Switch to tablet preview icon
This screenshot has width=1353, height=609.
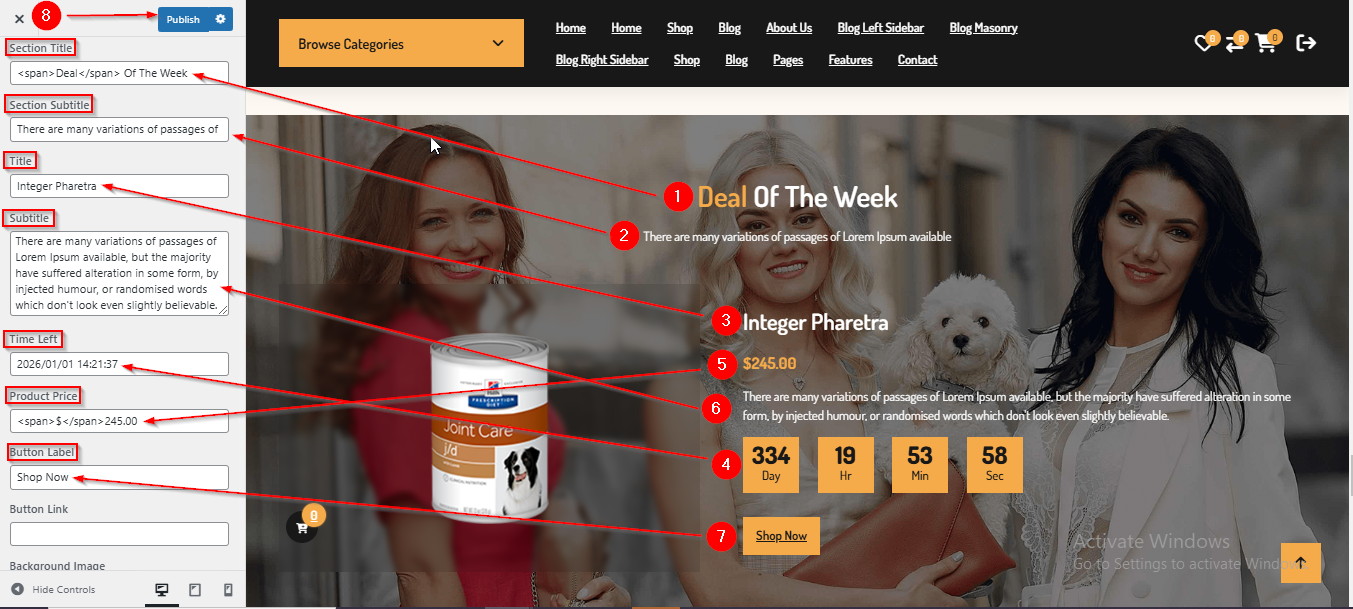point(195,590)
